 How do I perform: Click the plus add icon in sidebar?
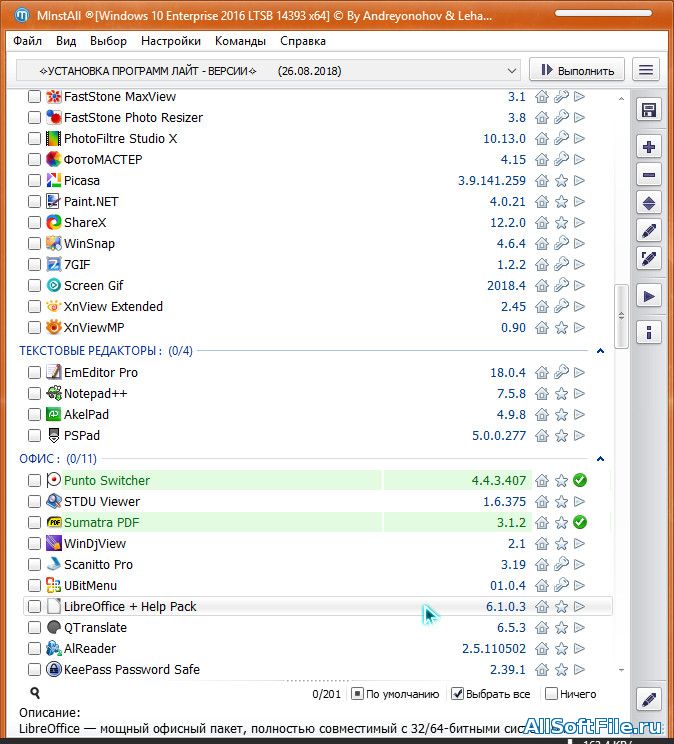point(648,147)
